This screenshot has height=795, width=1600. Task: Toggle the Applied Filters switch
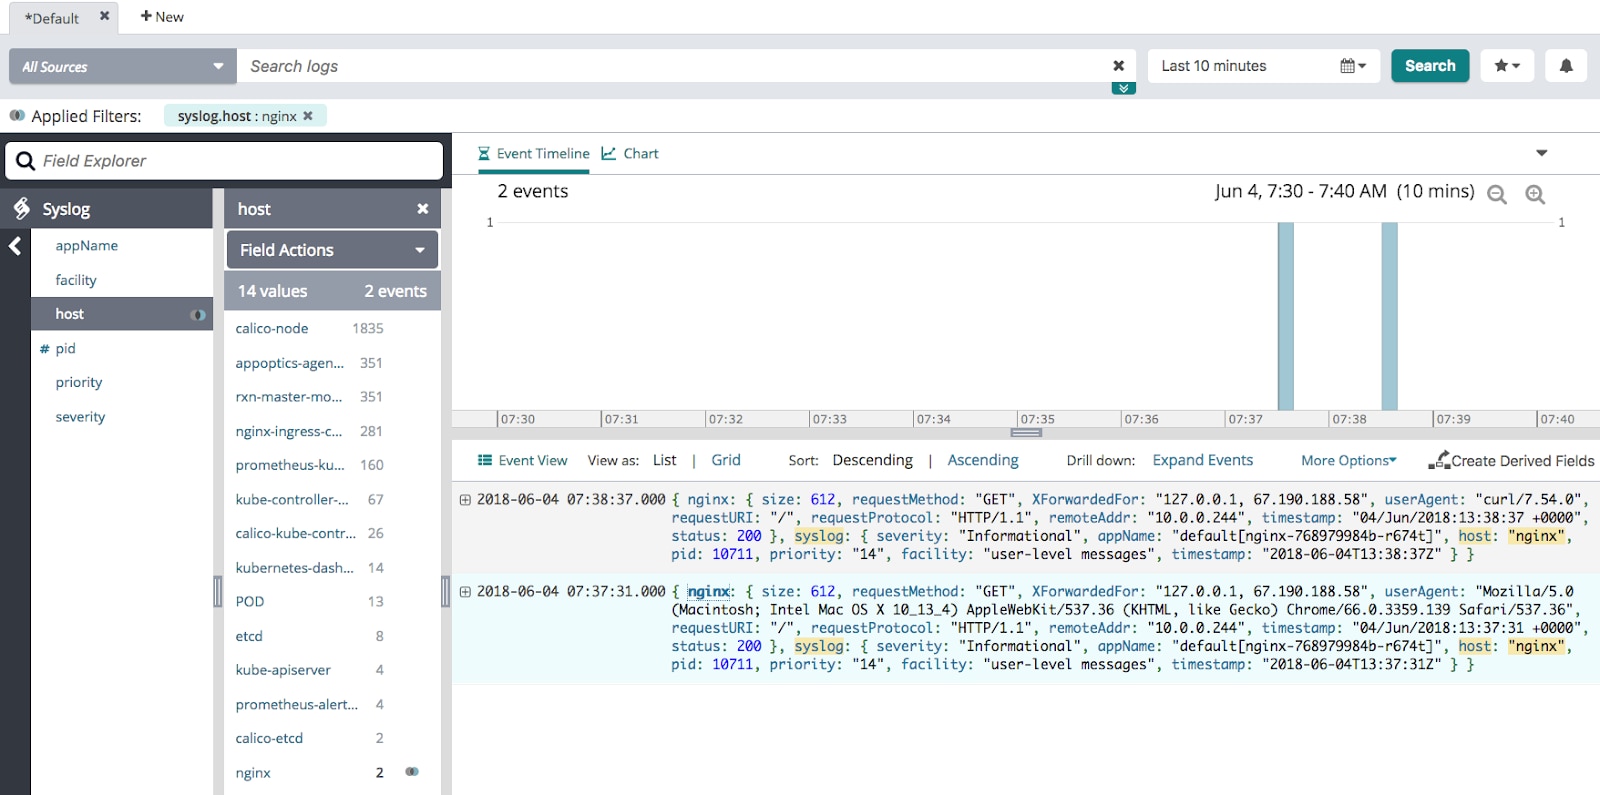click(x=17, y=115)
